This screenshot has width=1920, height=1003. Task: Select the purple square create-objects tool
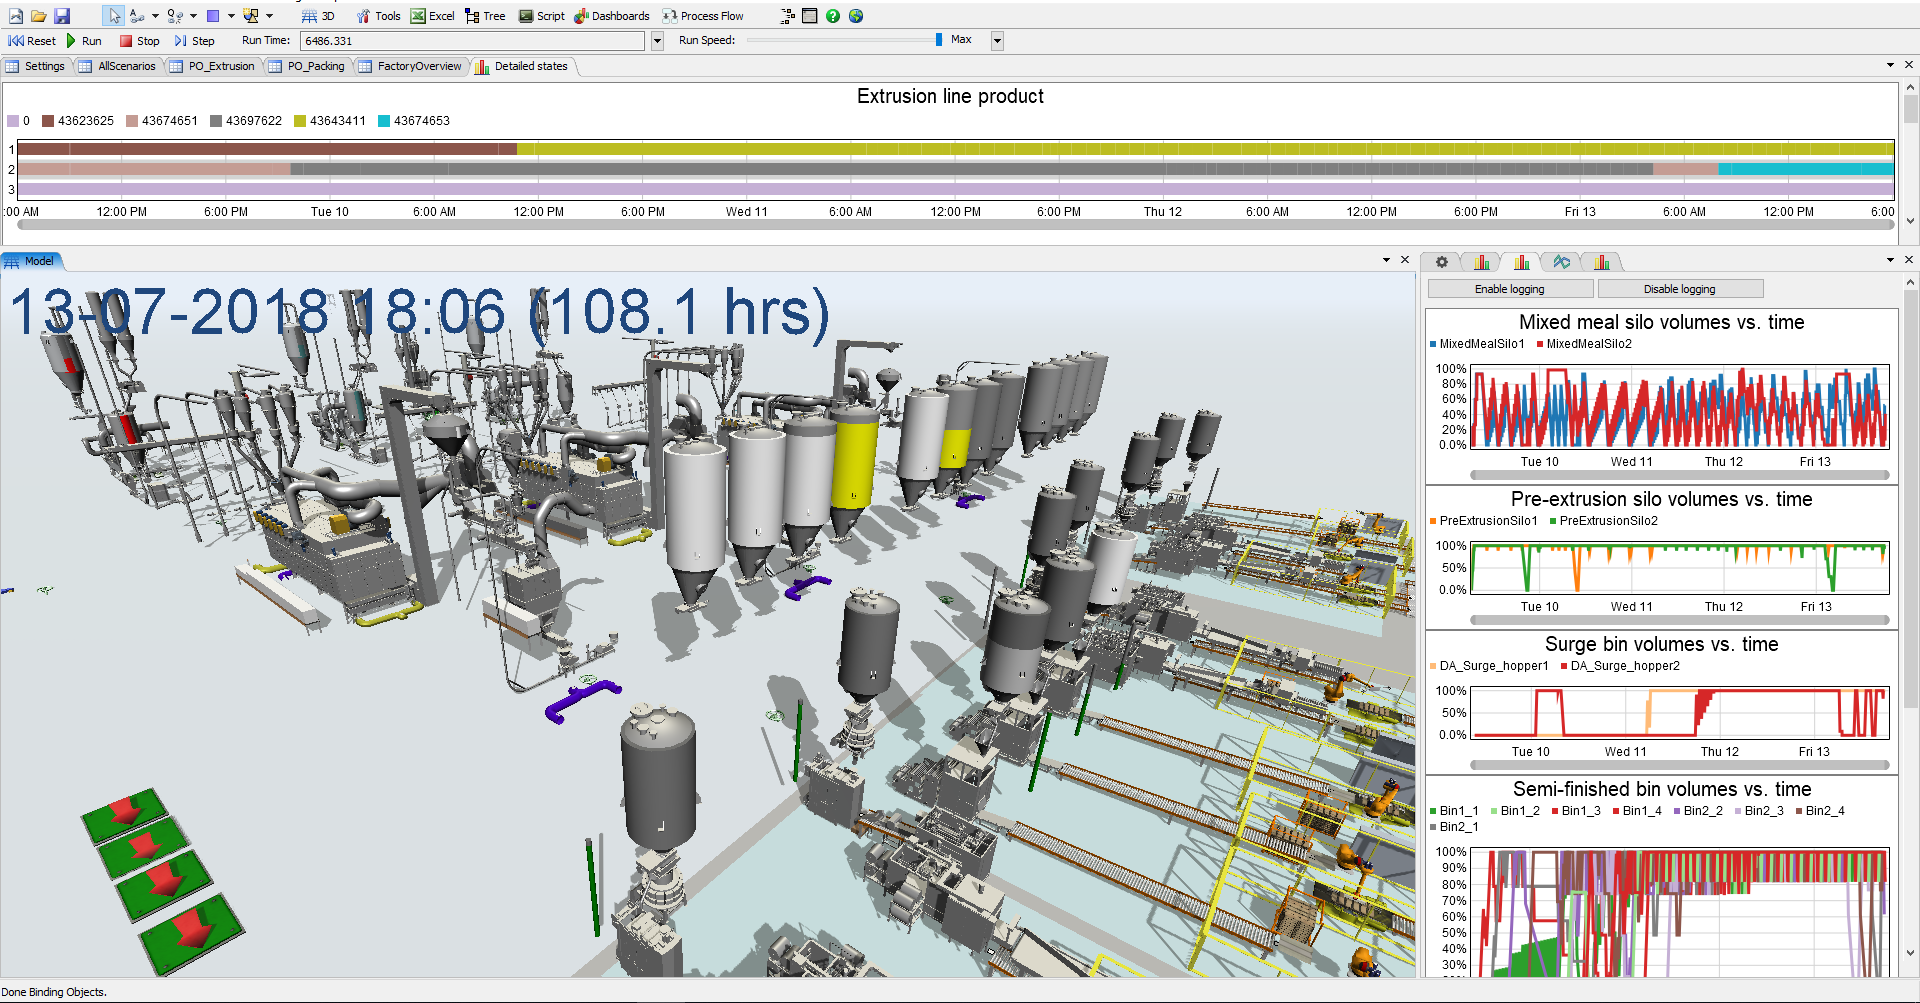(x=213, y=16)
